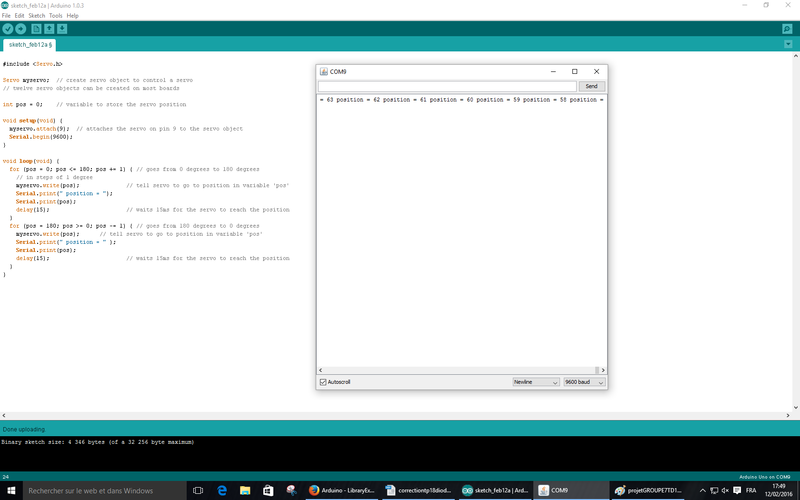Click the Verify sketch checkmark icon
Image resolution: width=800 pixels, height=500 pixels.
click(x=8, y=29)
